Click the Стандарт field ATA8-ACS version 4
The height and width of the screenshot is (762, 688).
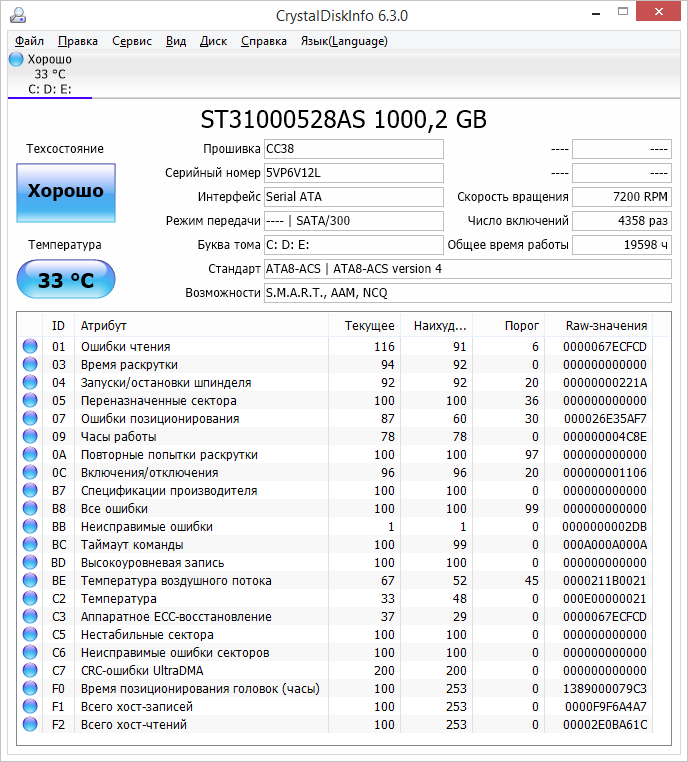(x=468, y=269)
